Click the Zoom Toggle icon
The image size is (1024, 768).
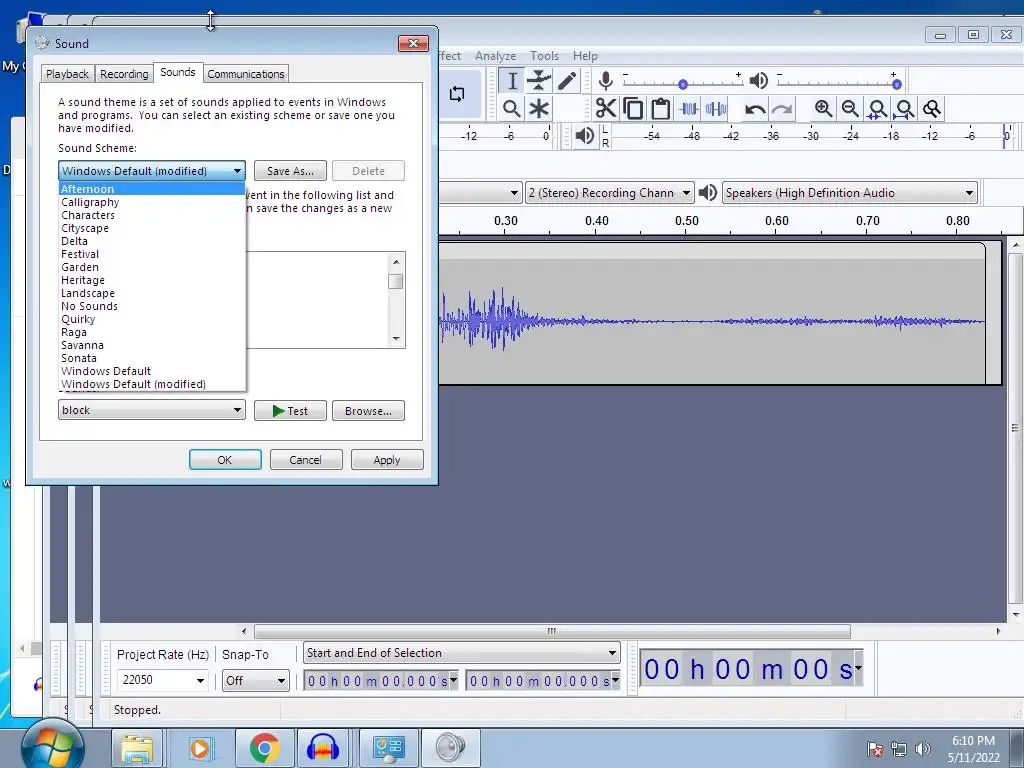click(933, 108)
